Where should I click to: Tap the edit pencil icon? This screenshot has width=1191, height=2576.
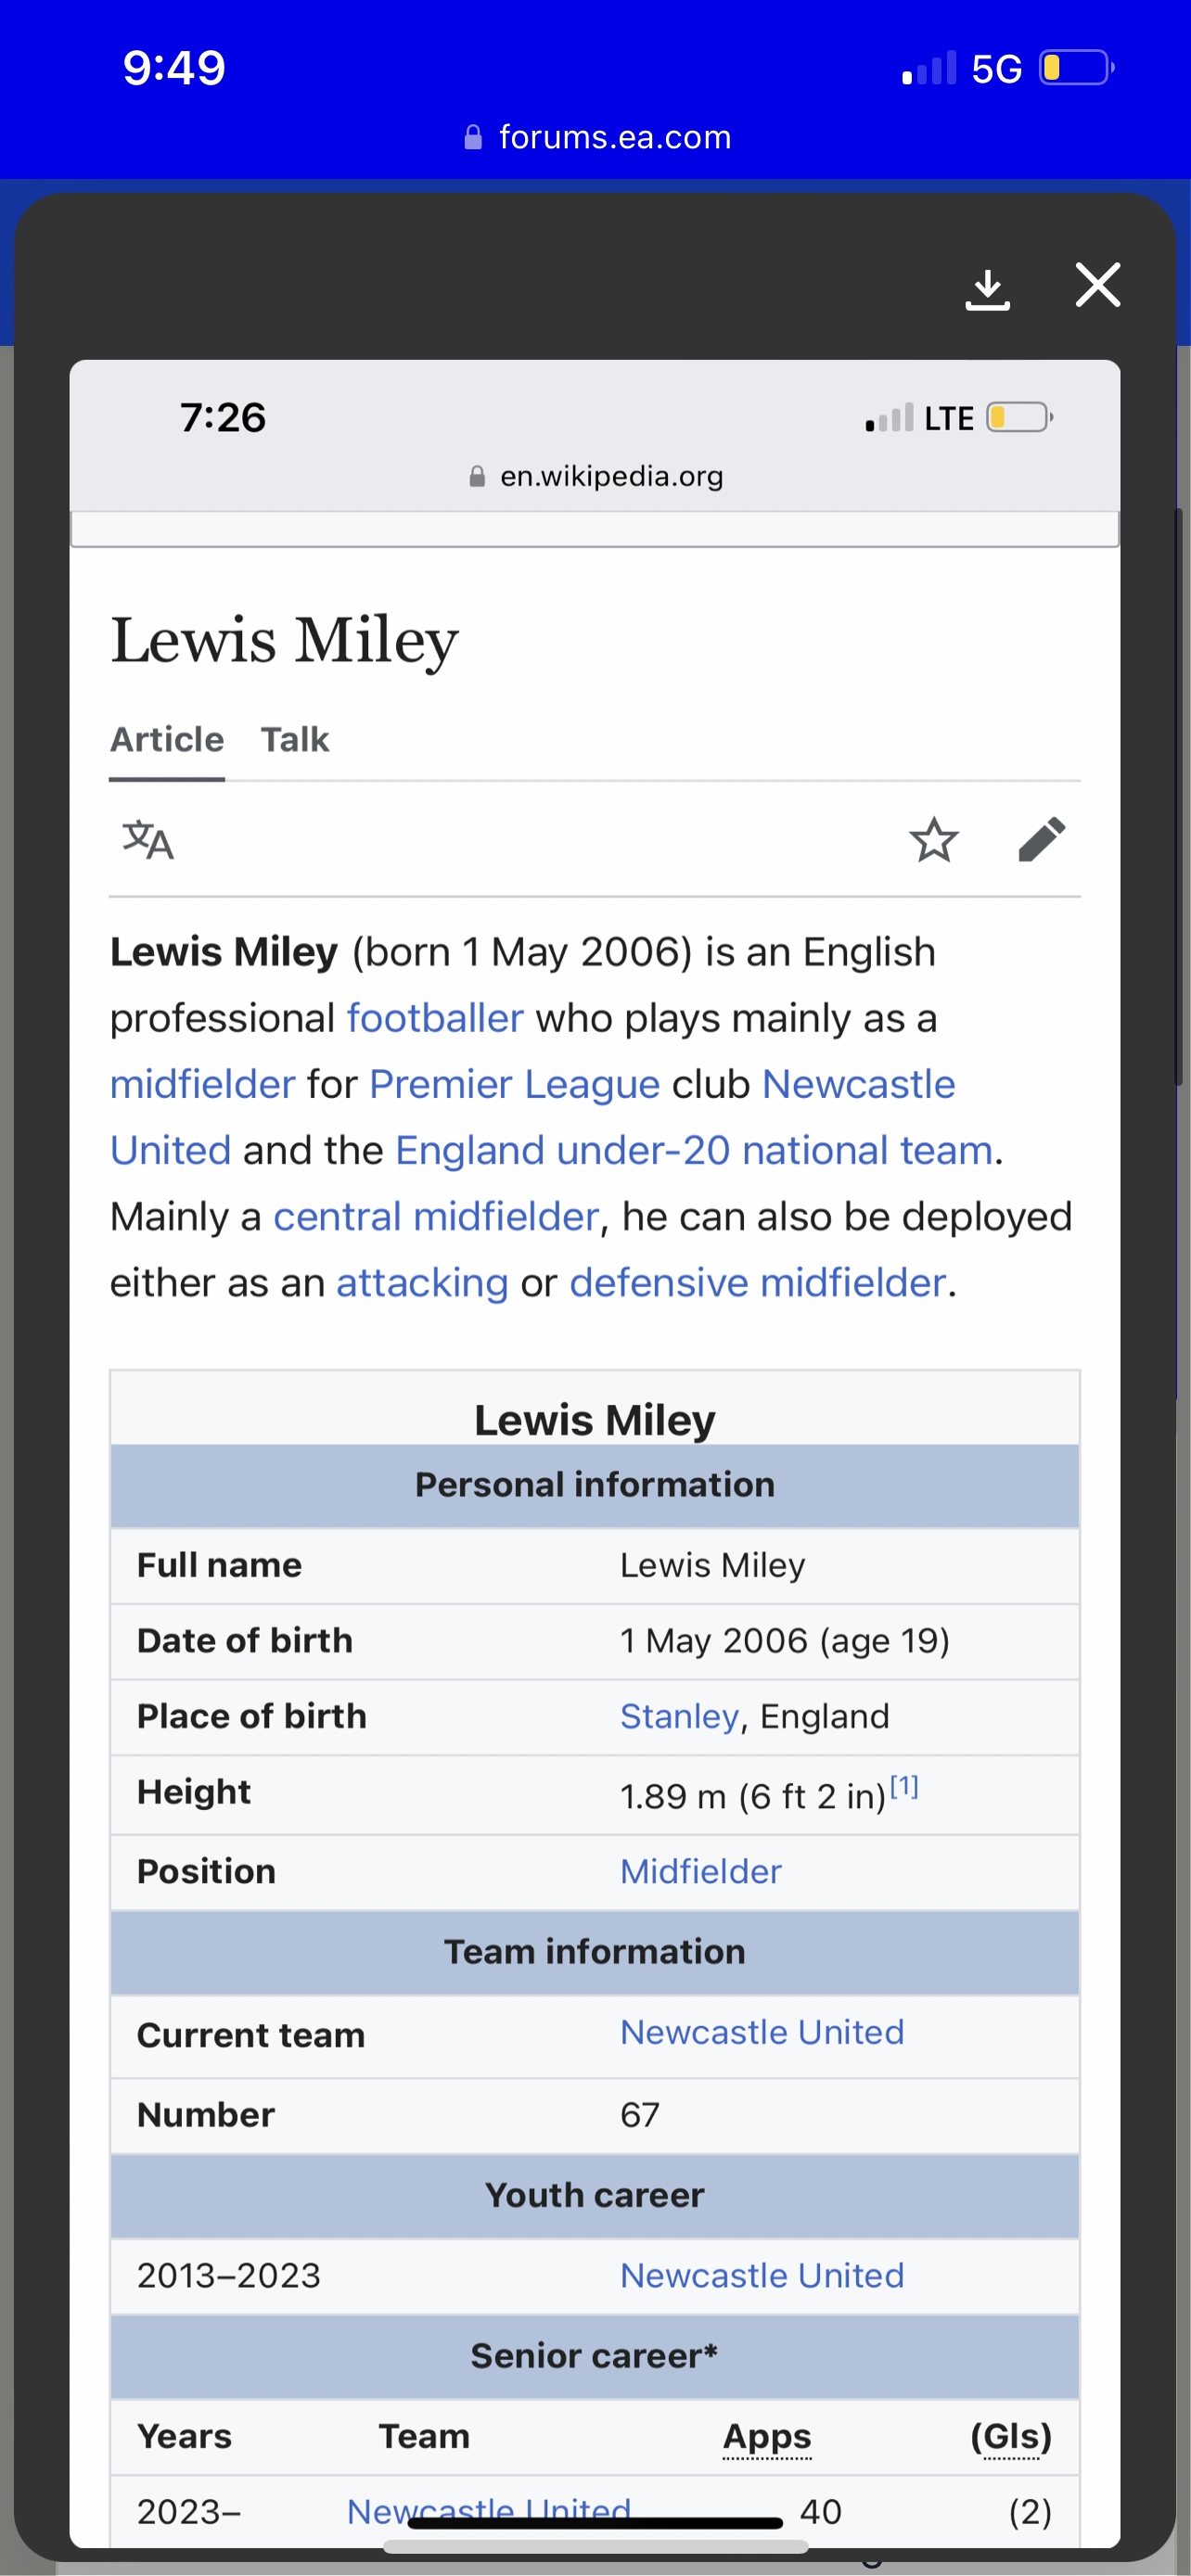1041,839
